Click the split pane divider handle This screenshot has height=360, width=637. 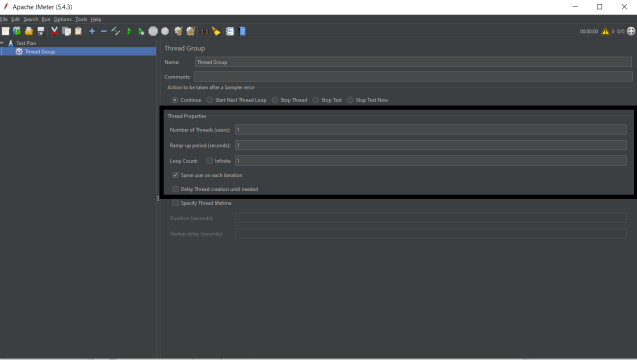[x=158, y=198]
